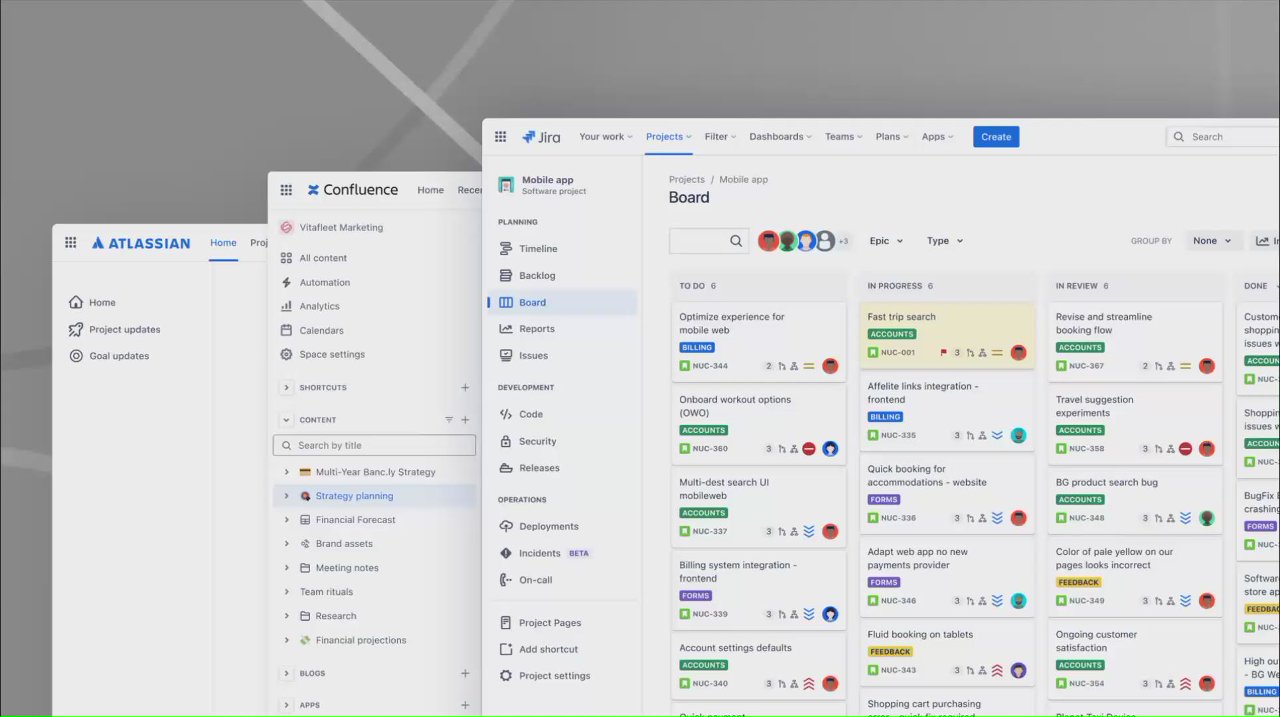Click the Confluence logo
1280x717 pixels.
pyautogui.click(x=352, y=190)
